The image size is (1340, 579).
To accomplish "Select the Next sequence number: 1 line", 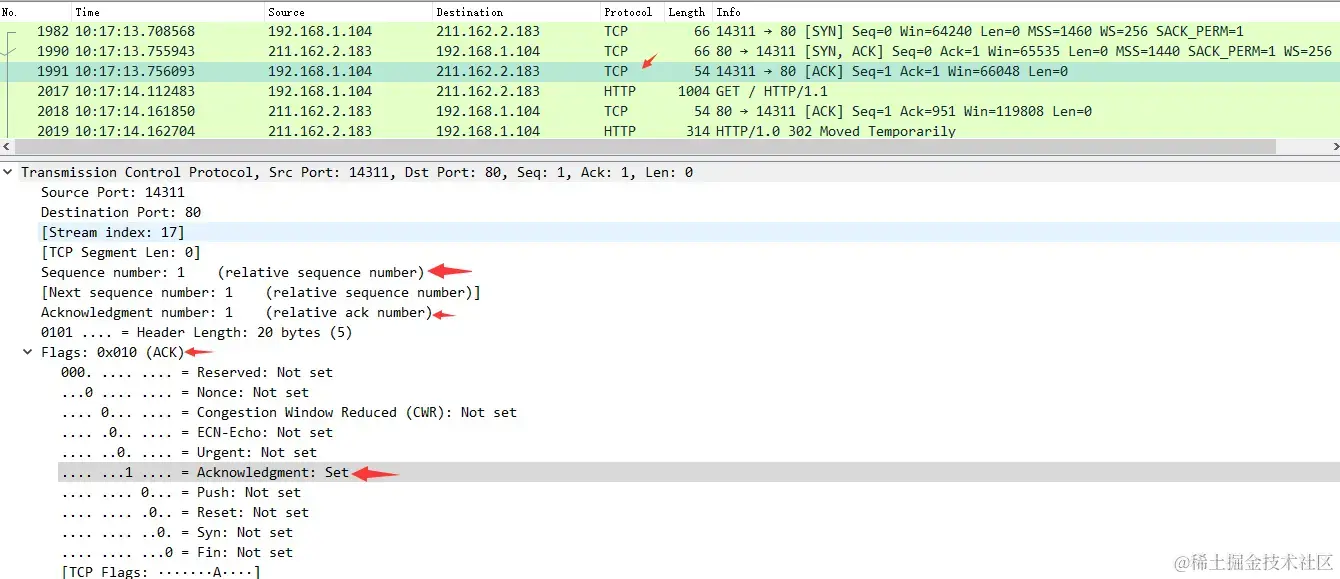I will click(260, 292).
